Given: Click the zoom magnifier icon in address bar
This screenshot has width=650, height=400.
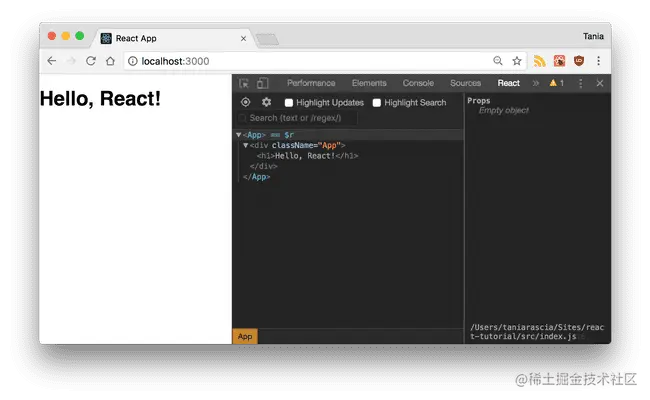Looking at the screenshot, I should tap(498, 61).
